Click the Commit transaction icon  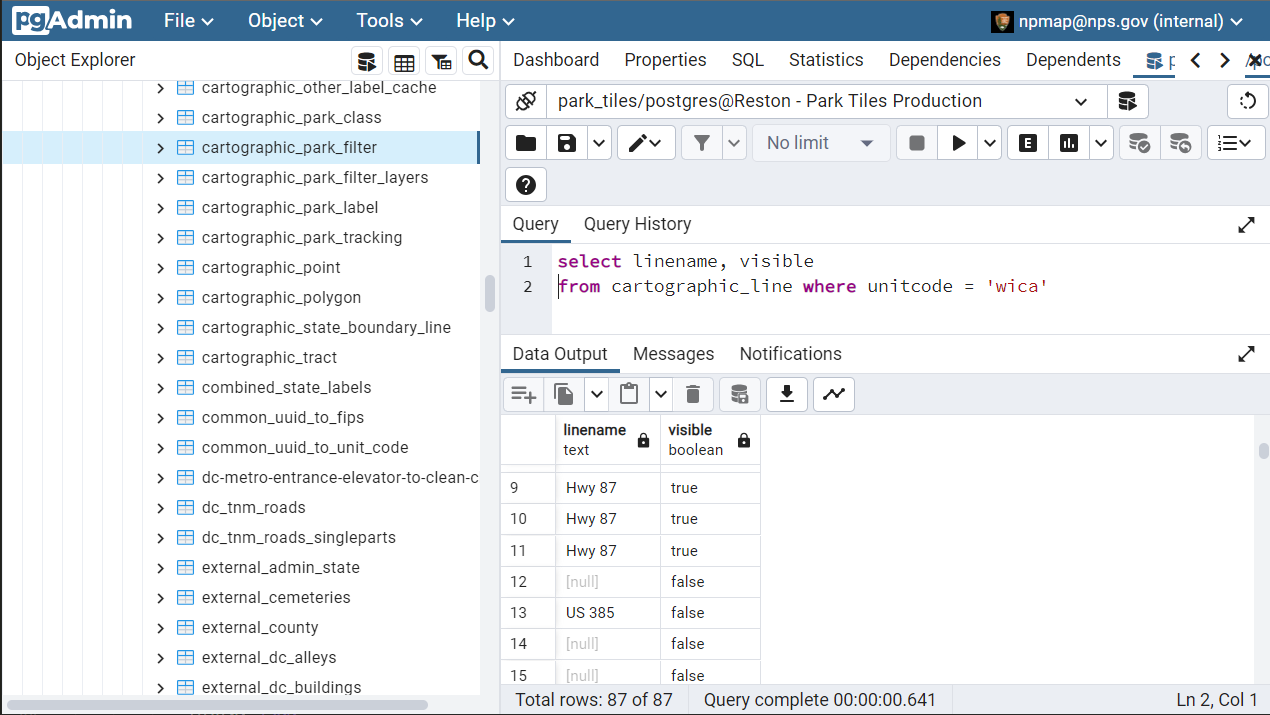pos(1139,143)
